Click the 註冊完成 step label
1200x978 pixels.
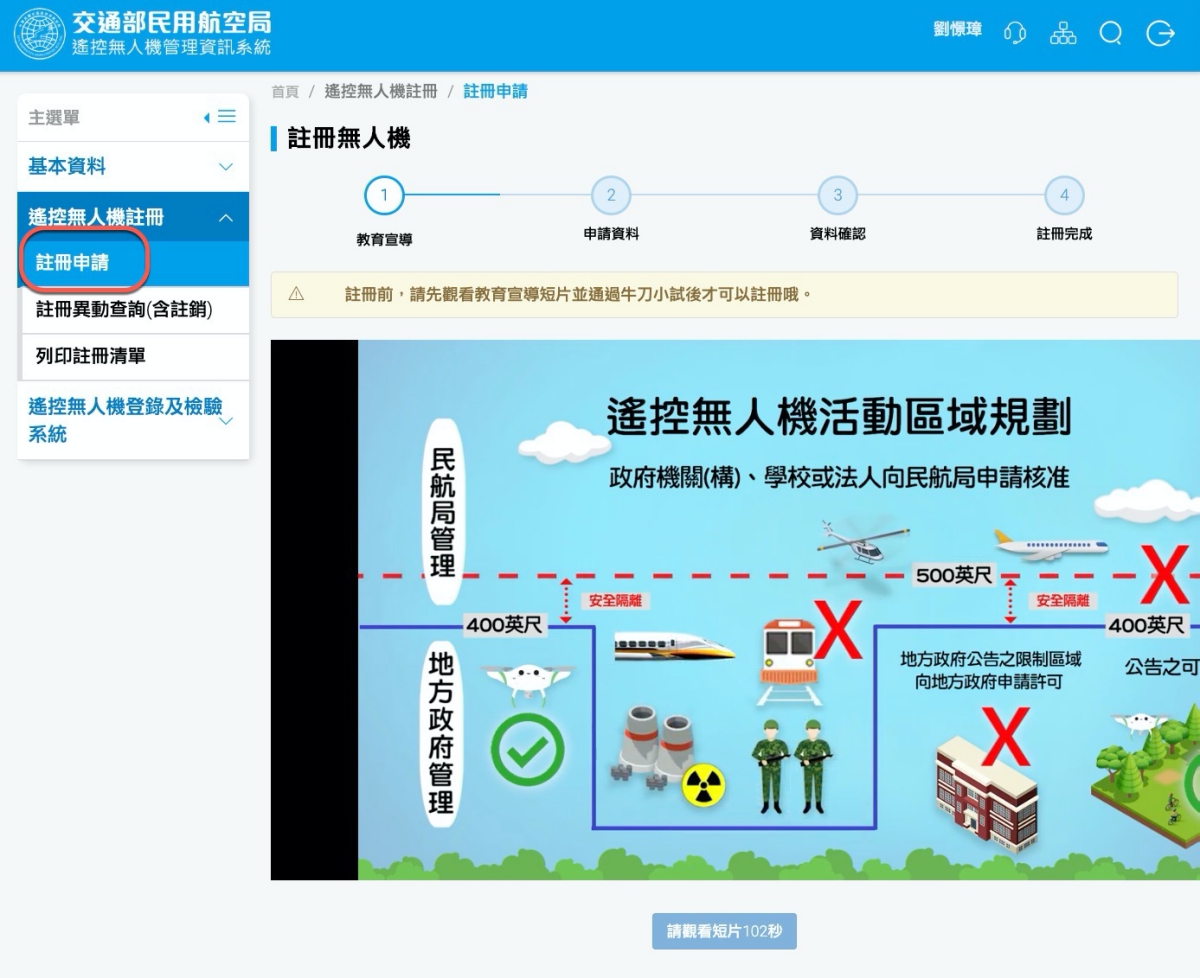[x=1064, y=234]
